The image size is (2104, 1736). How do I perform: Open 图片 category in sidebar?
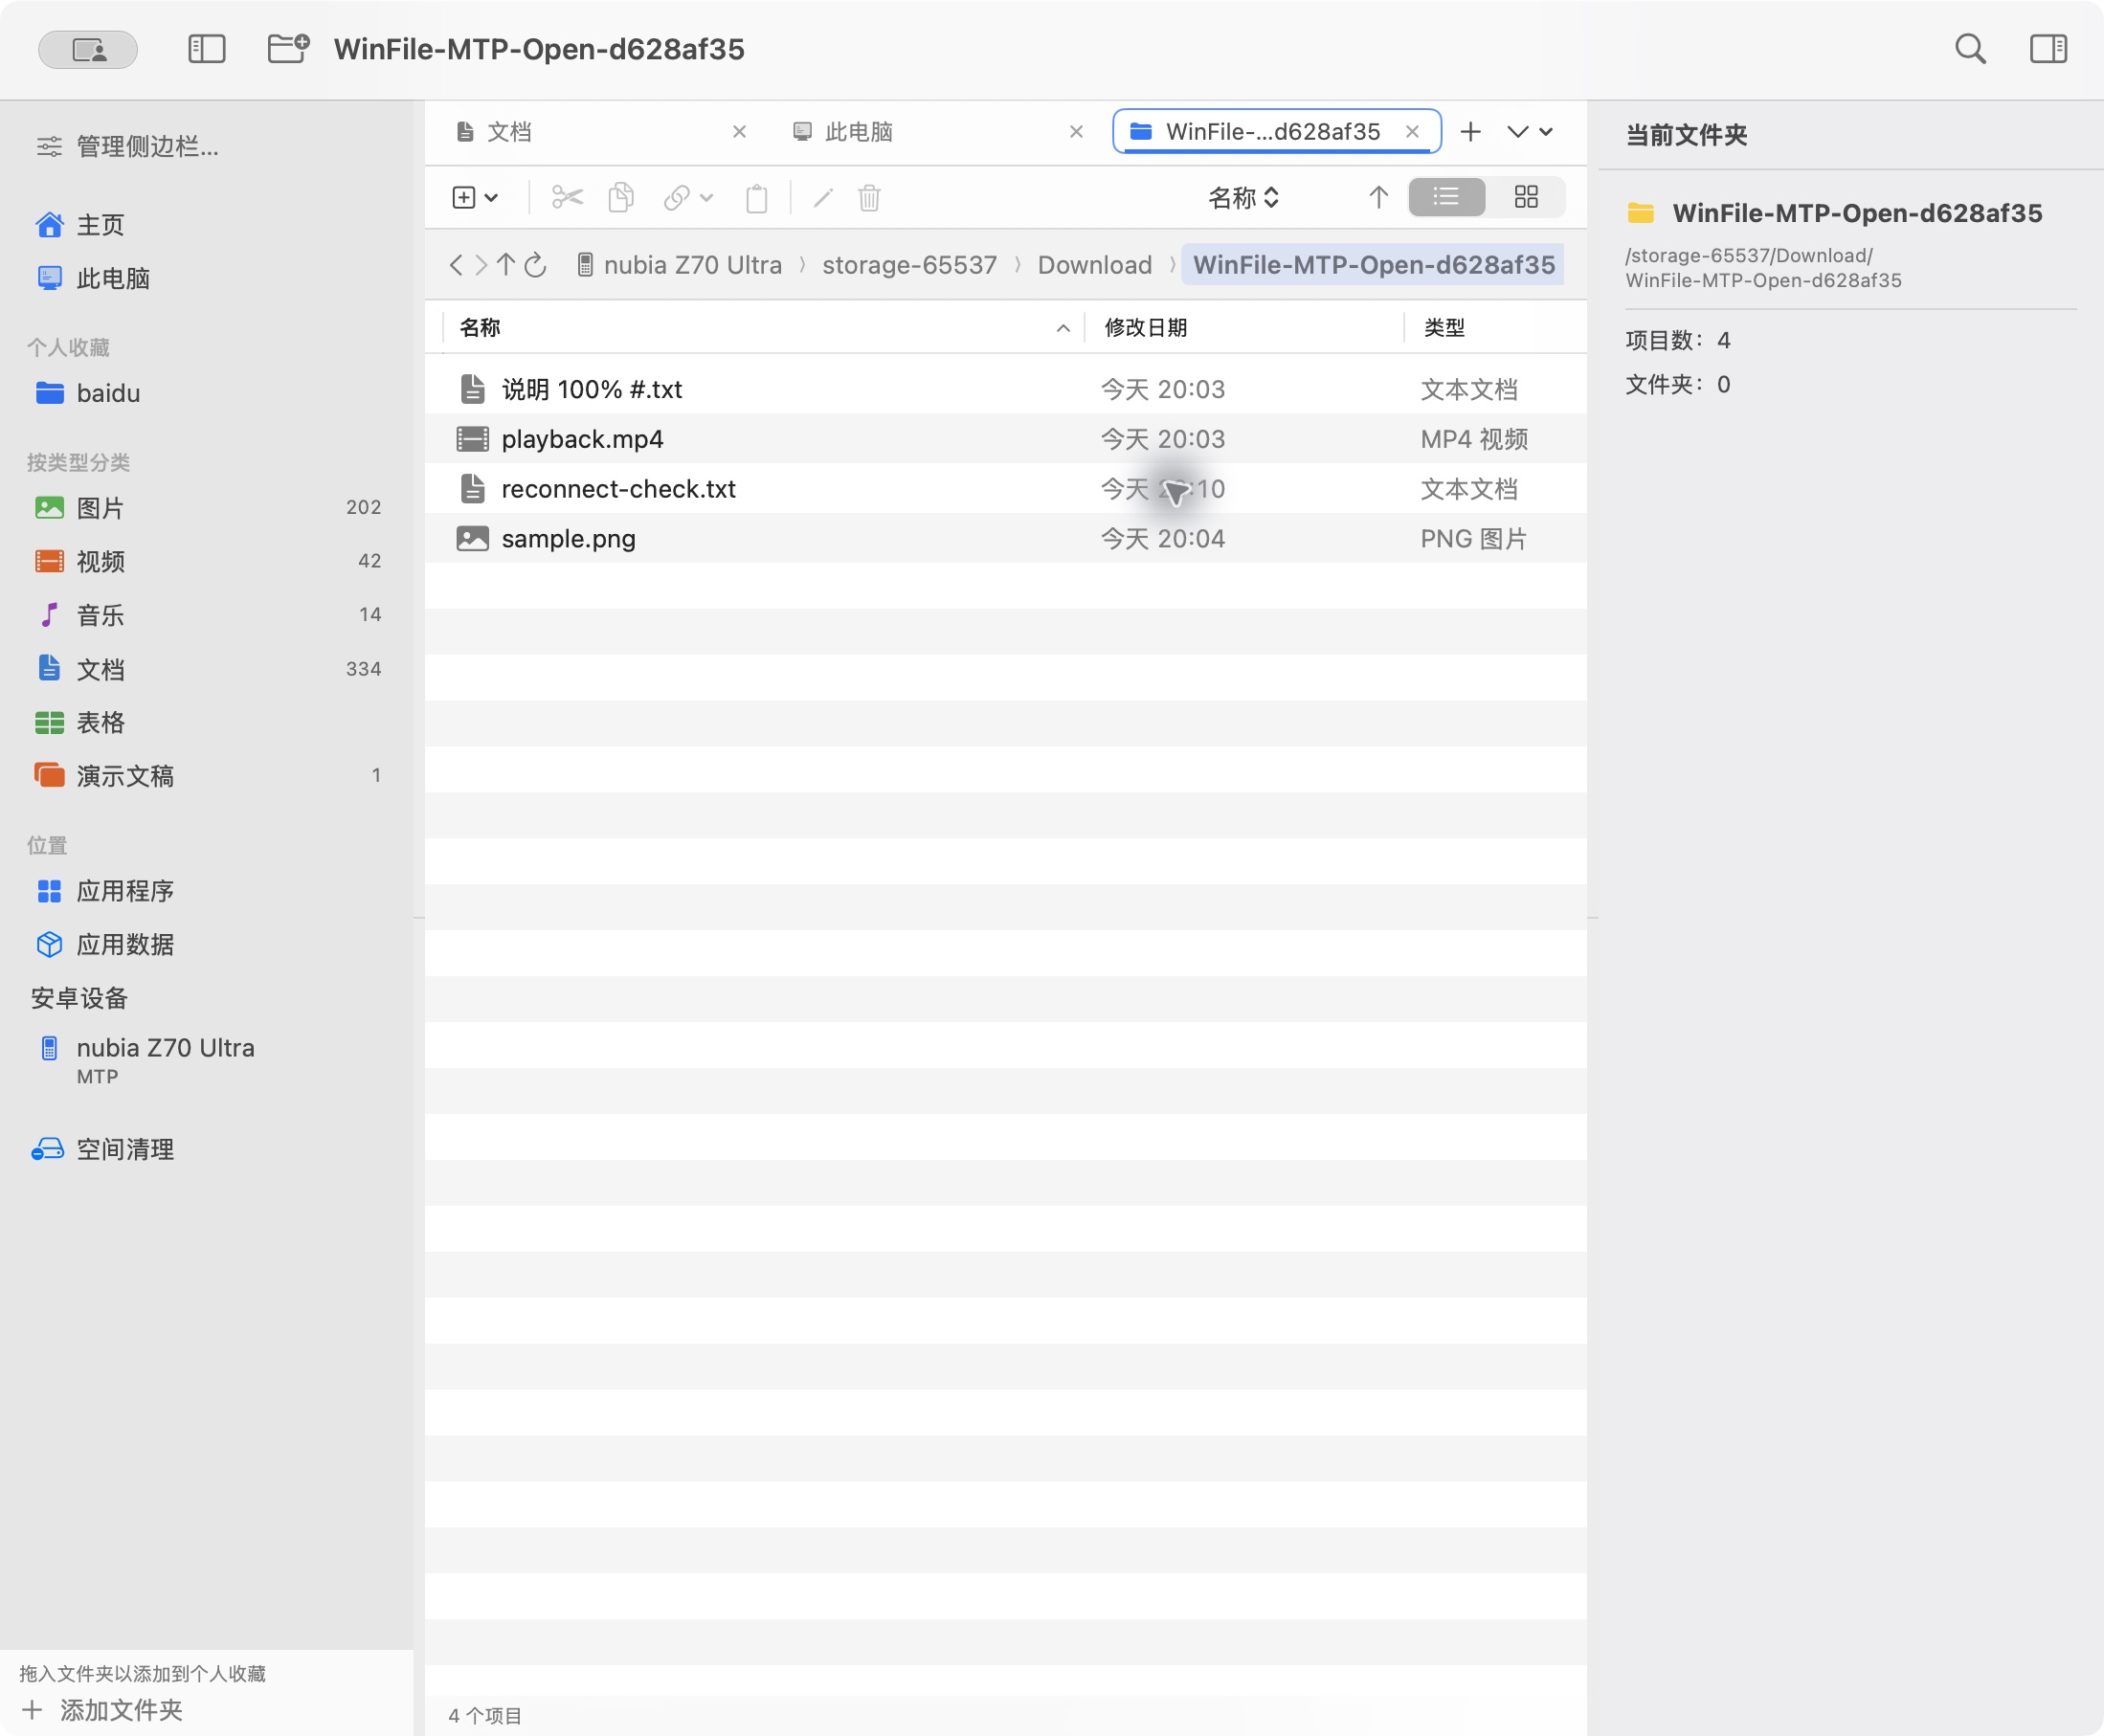207,508
